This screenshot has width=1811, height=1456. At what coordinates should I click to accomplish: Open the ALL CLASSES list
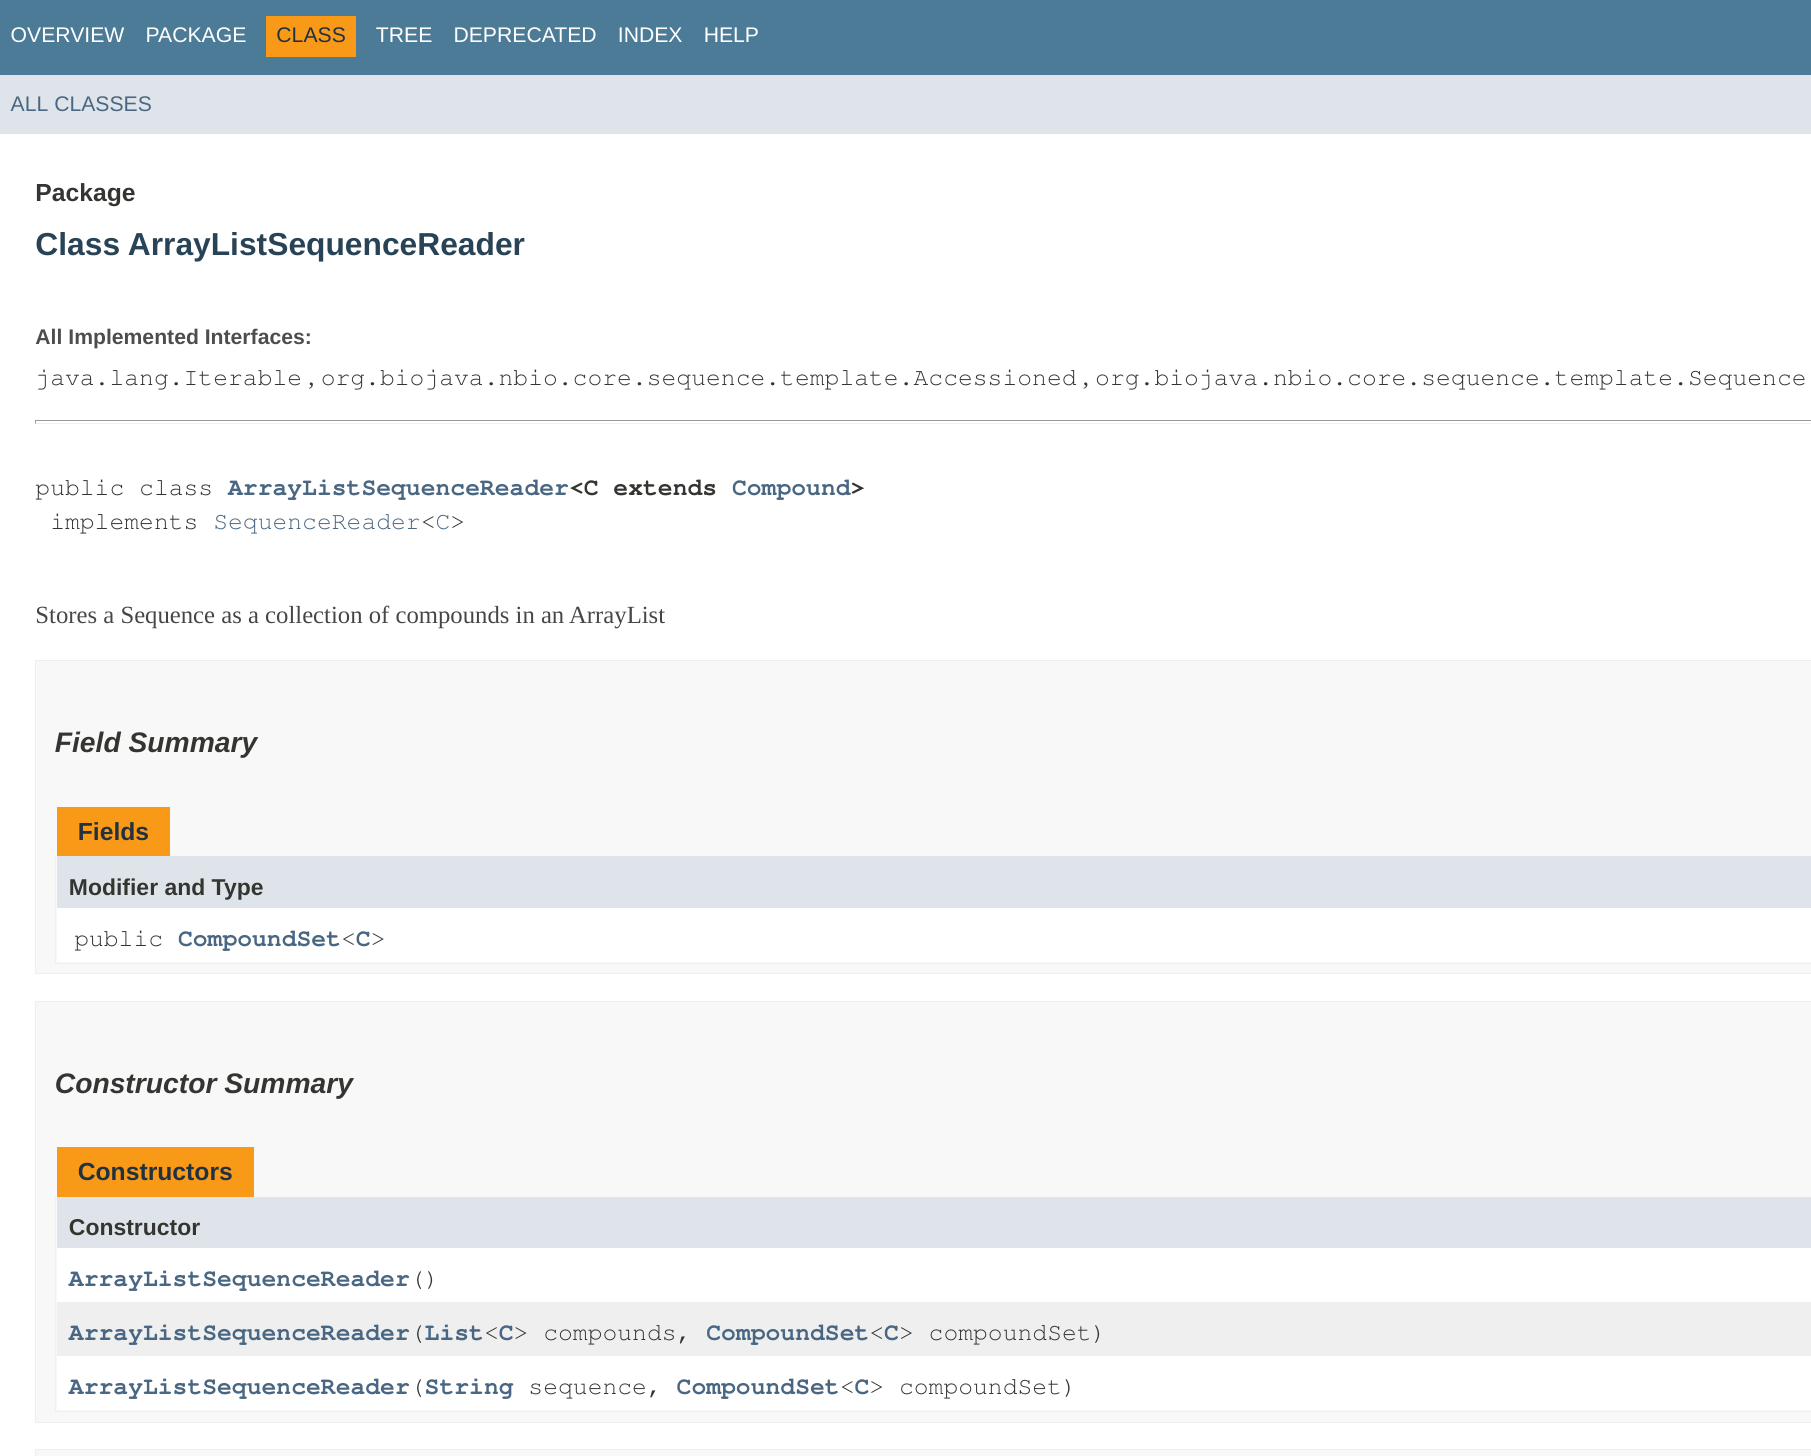coord(81,103)
